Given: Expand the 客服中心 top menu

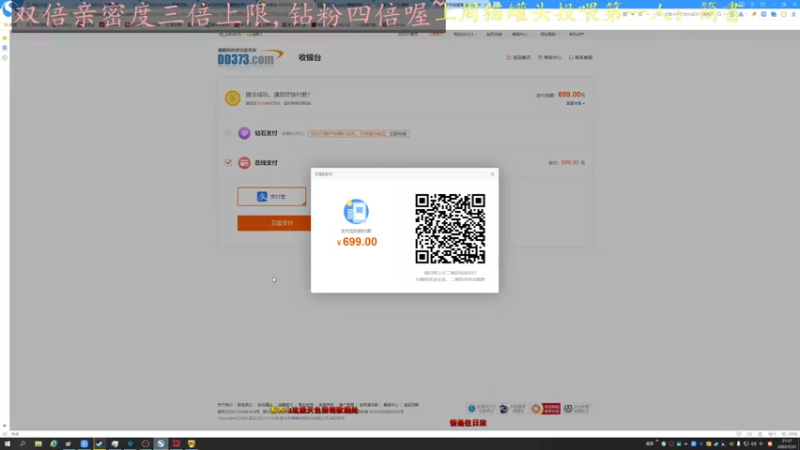Looking at the screenshot, I should click(x=520, y=34).
